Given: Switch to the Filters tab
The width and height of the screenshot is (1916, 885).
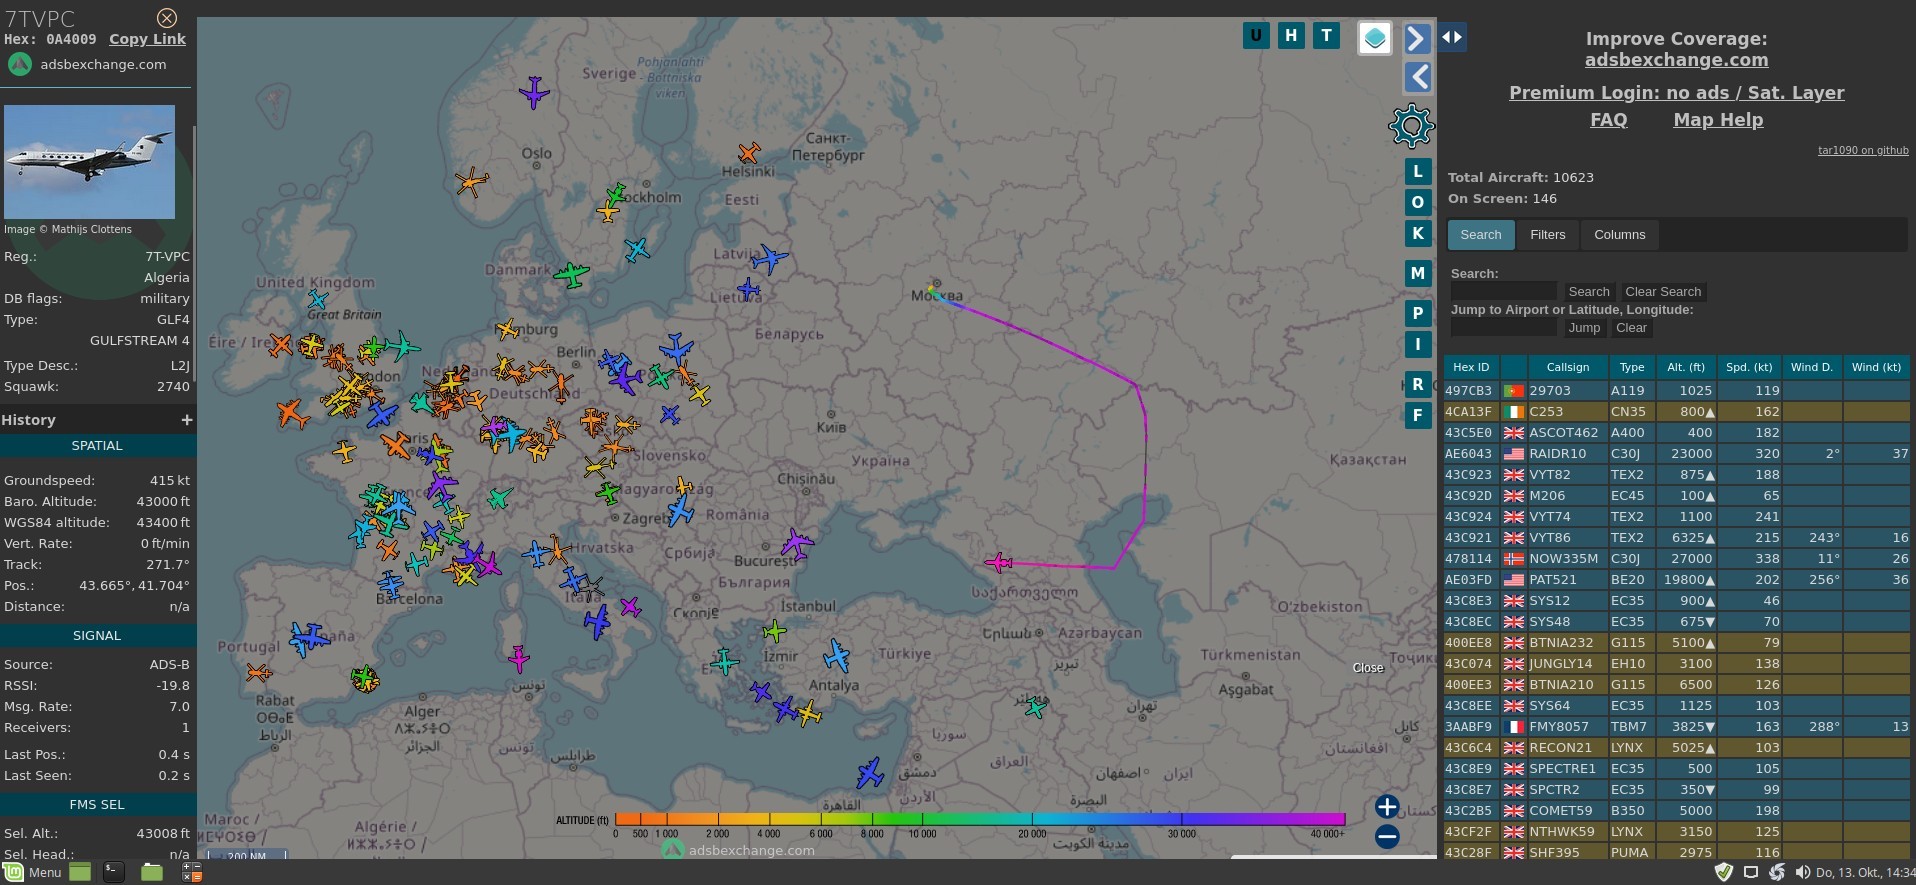Looking at the screenshot, I should tap(1547, 235).
